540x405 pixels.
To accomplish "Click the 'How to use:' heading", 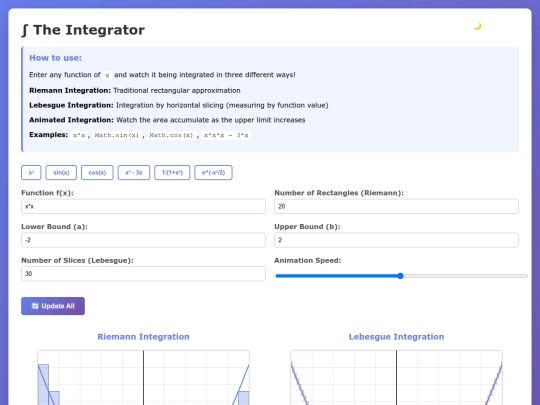I will click(x=55, y=58).
